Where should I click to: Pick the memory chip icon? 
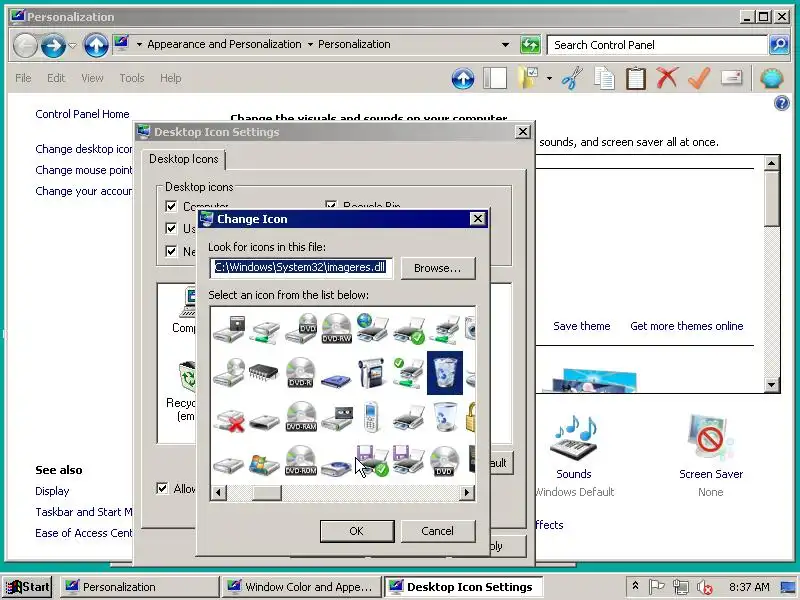click(264, 372)
